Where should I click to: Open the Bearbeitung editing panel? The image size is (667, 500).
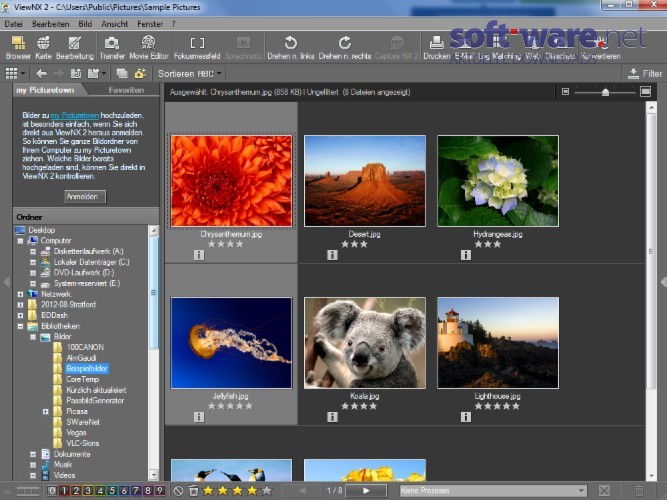[74, 47]
